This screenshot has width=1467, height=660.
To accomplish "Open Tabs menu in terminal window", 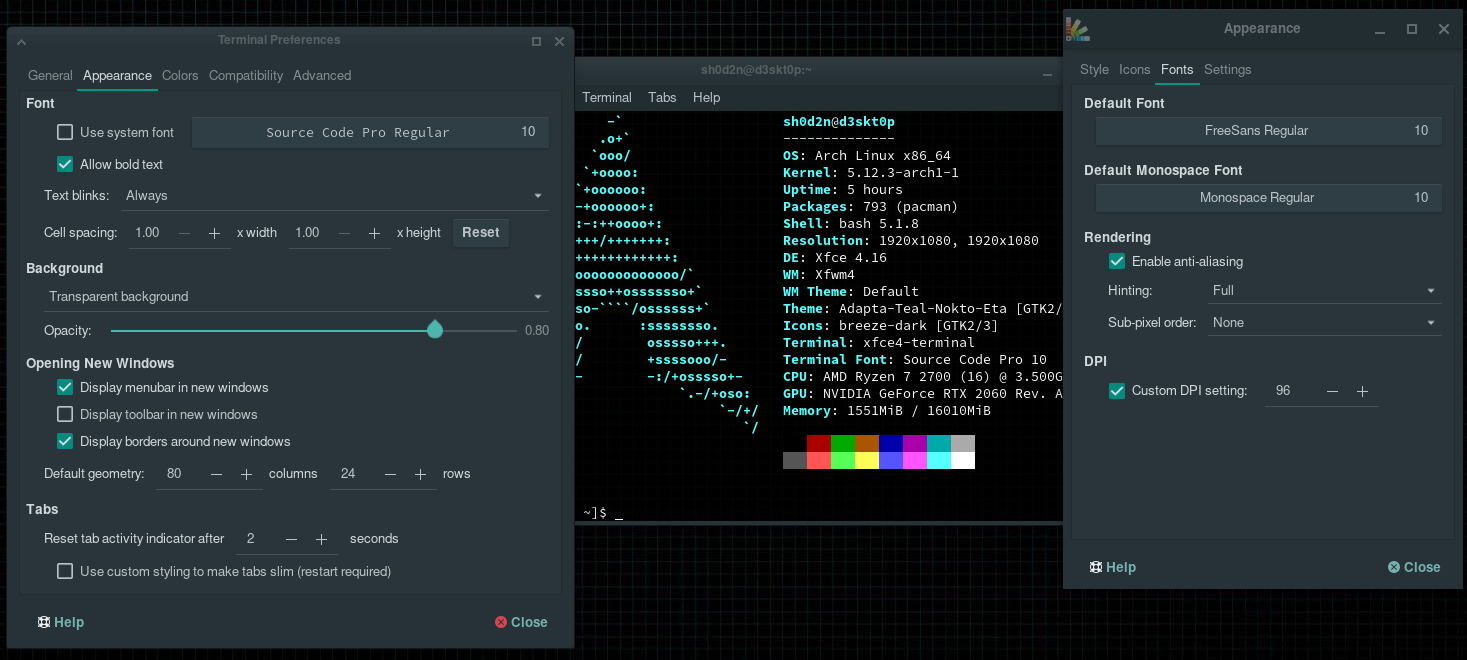I will click(x=662, y=98).
